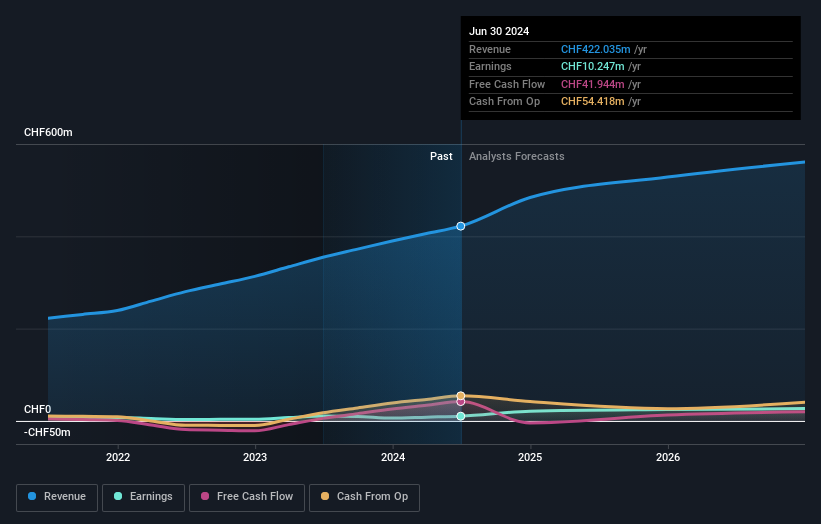This screenshot has height=524, width=821.
Task: Click the CHF422.035m revenue value
Action: point(595,49)
